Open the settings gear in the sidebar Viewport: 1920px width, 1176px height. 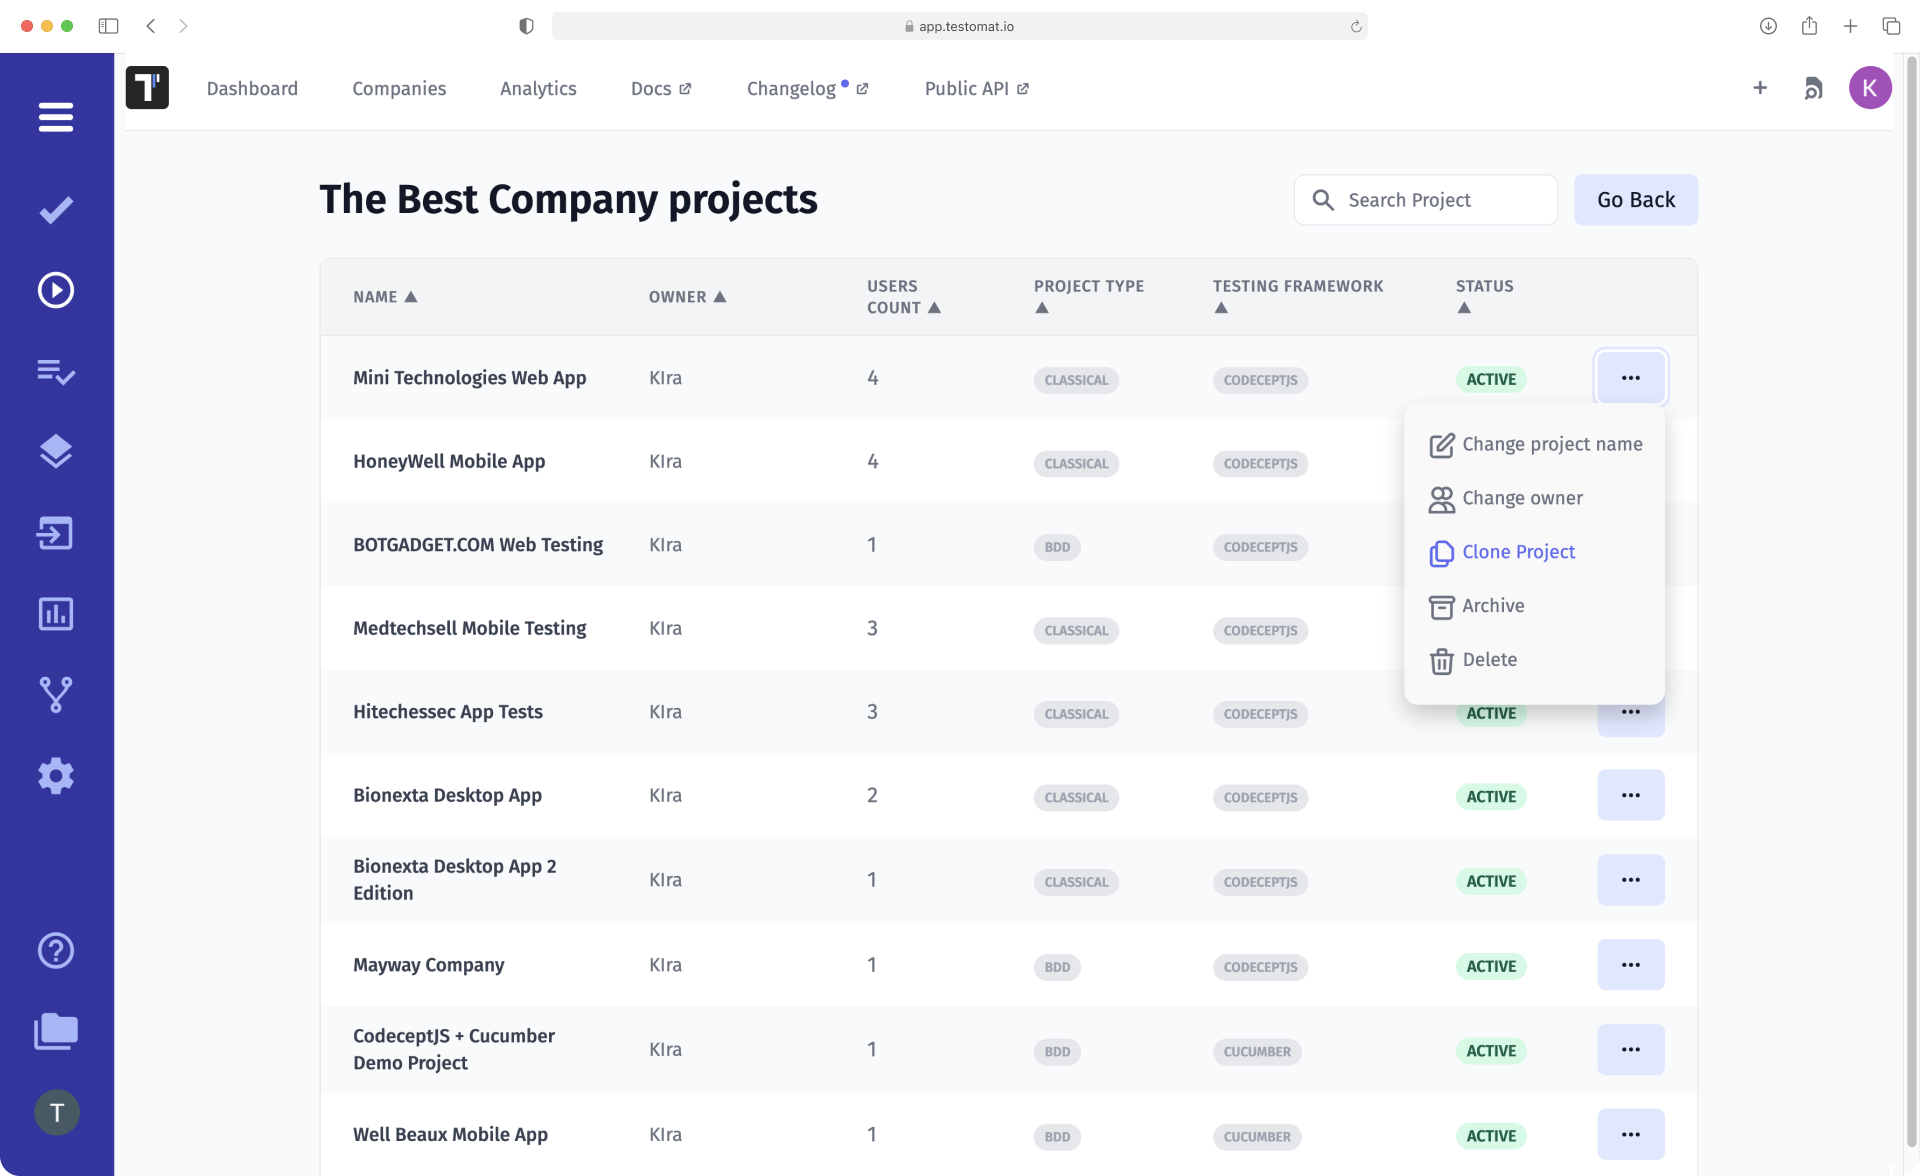[56, 776]
